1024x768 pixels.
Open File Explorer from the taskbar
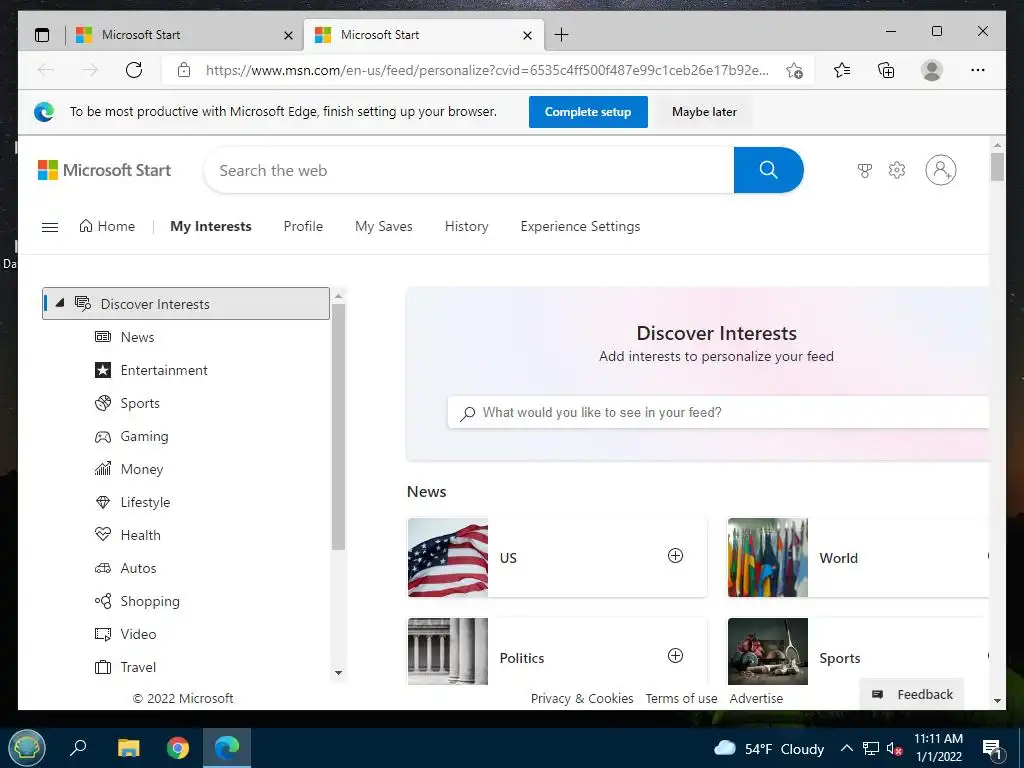(x=129, y=747)
